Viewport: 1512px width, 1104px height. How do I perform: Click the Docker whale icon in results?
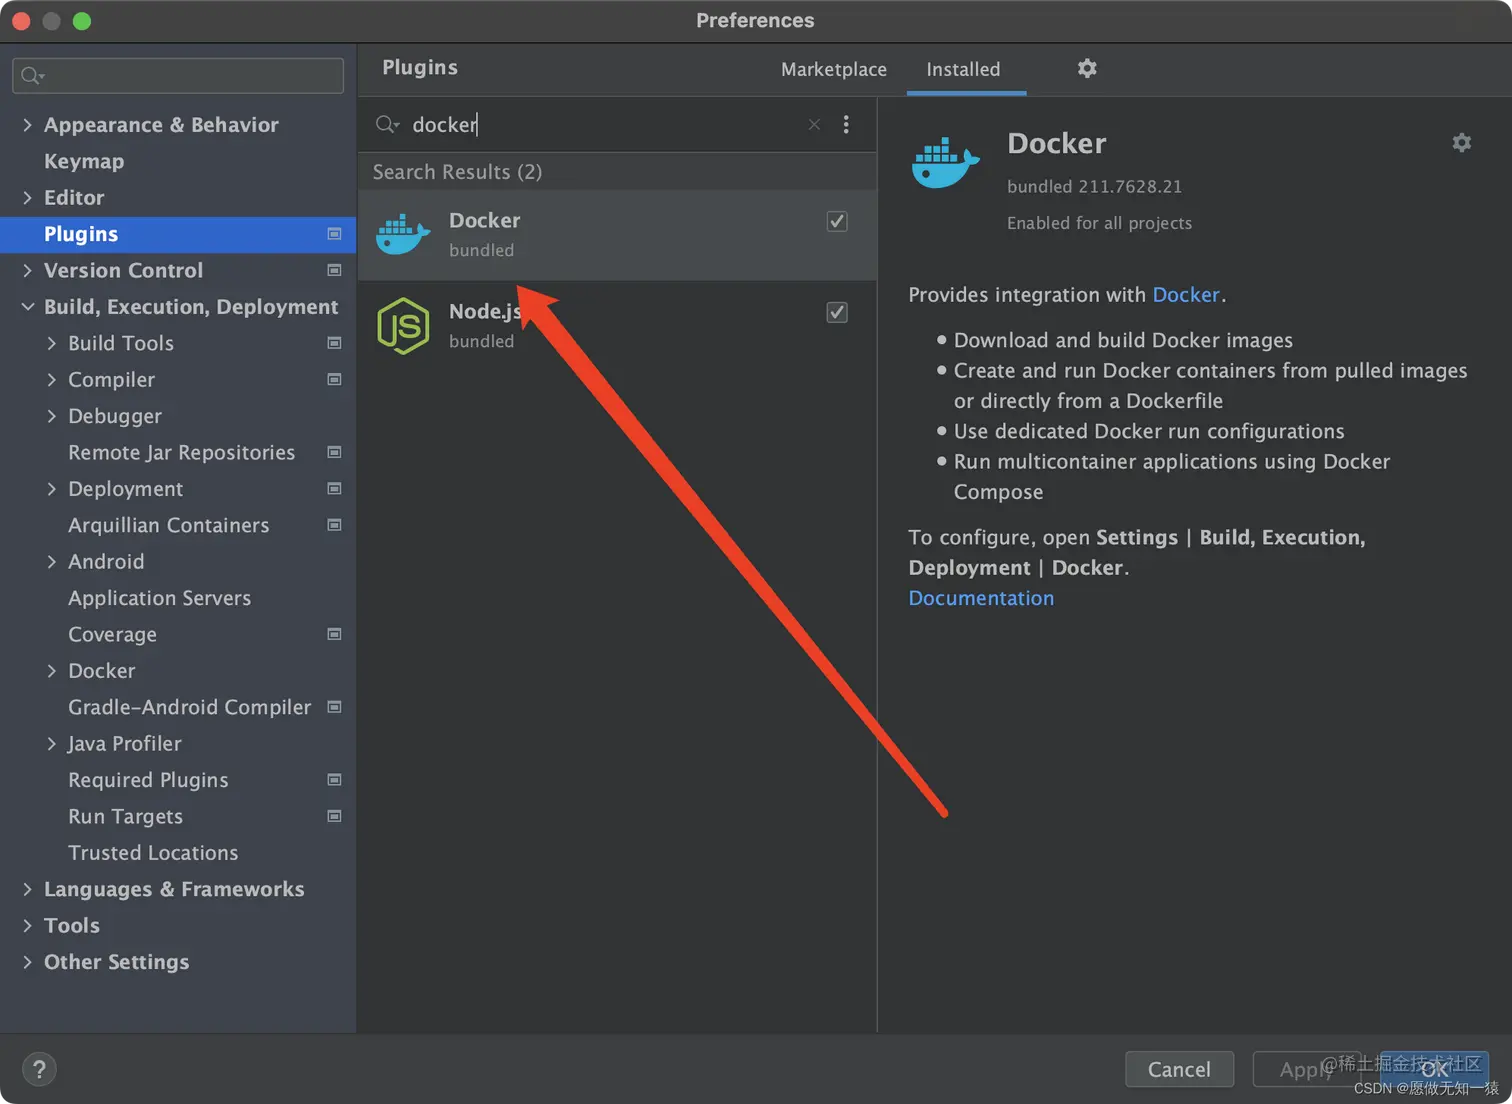coord(403,234)
